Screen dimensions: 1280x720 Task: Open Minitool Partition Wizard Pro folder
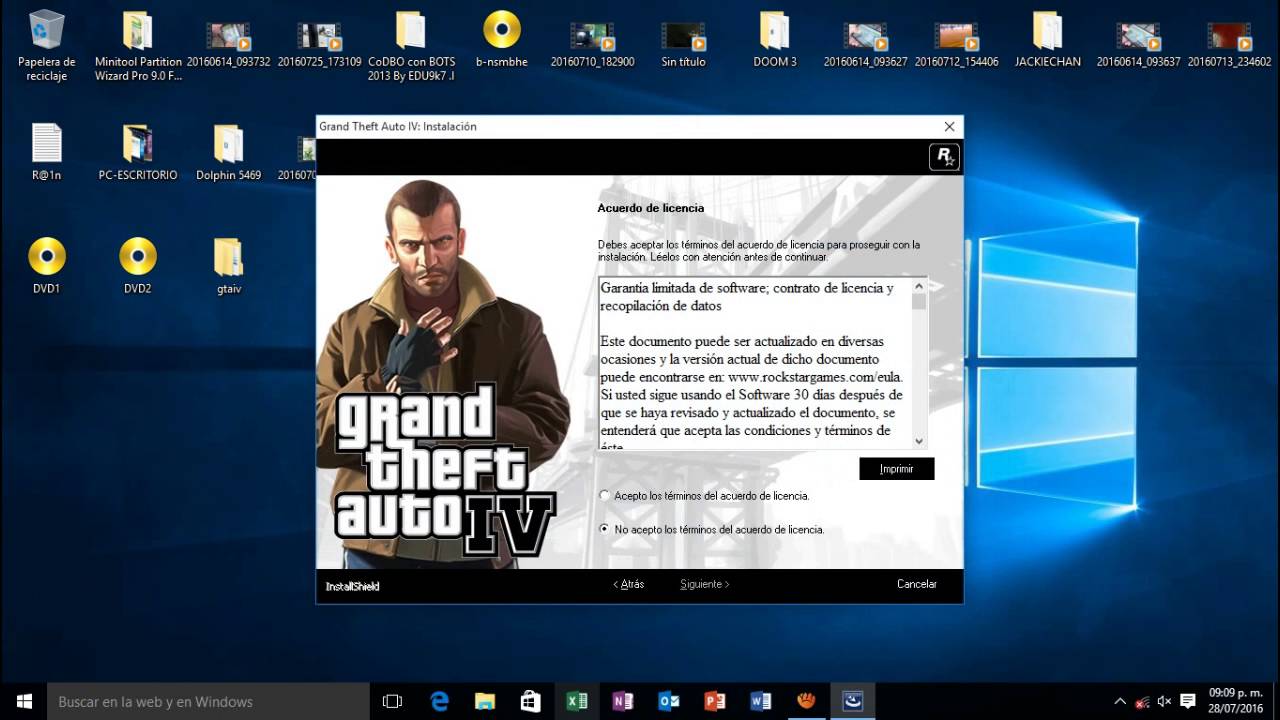tap(138, 45)
